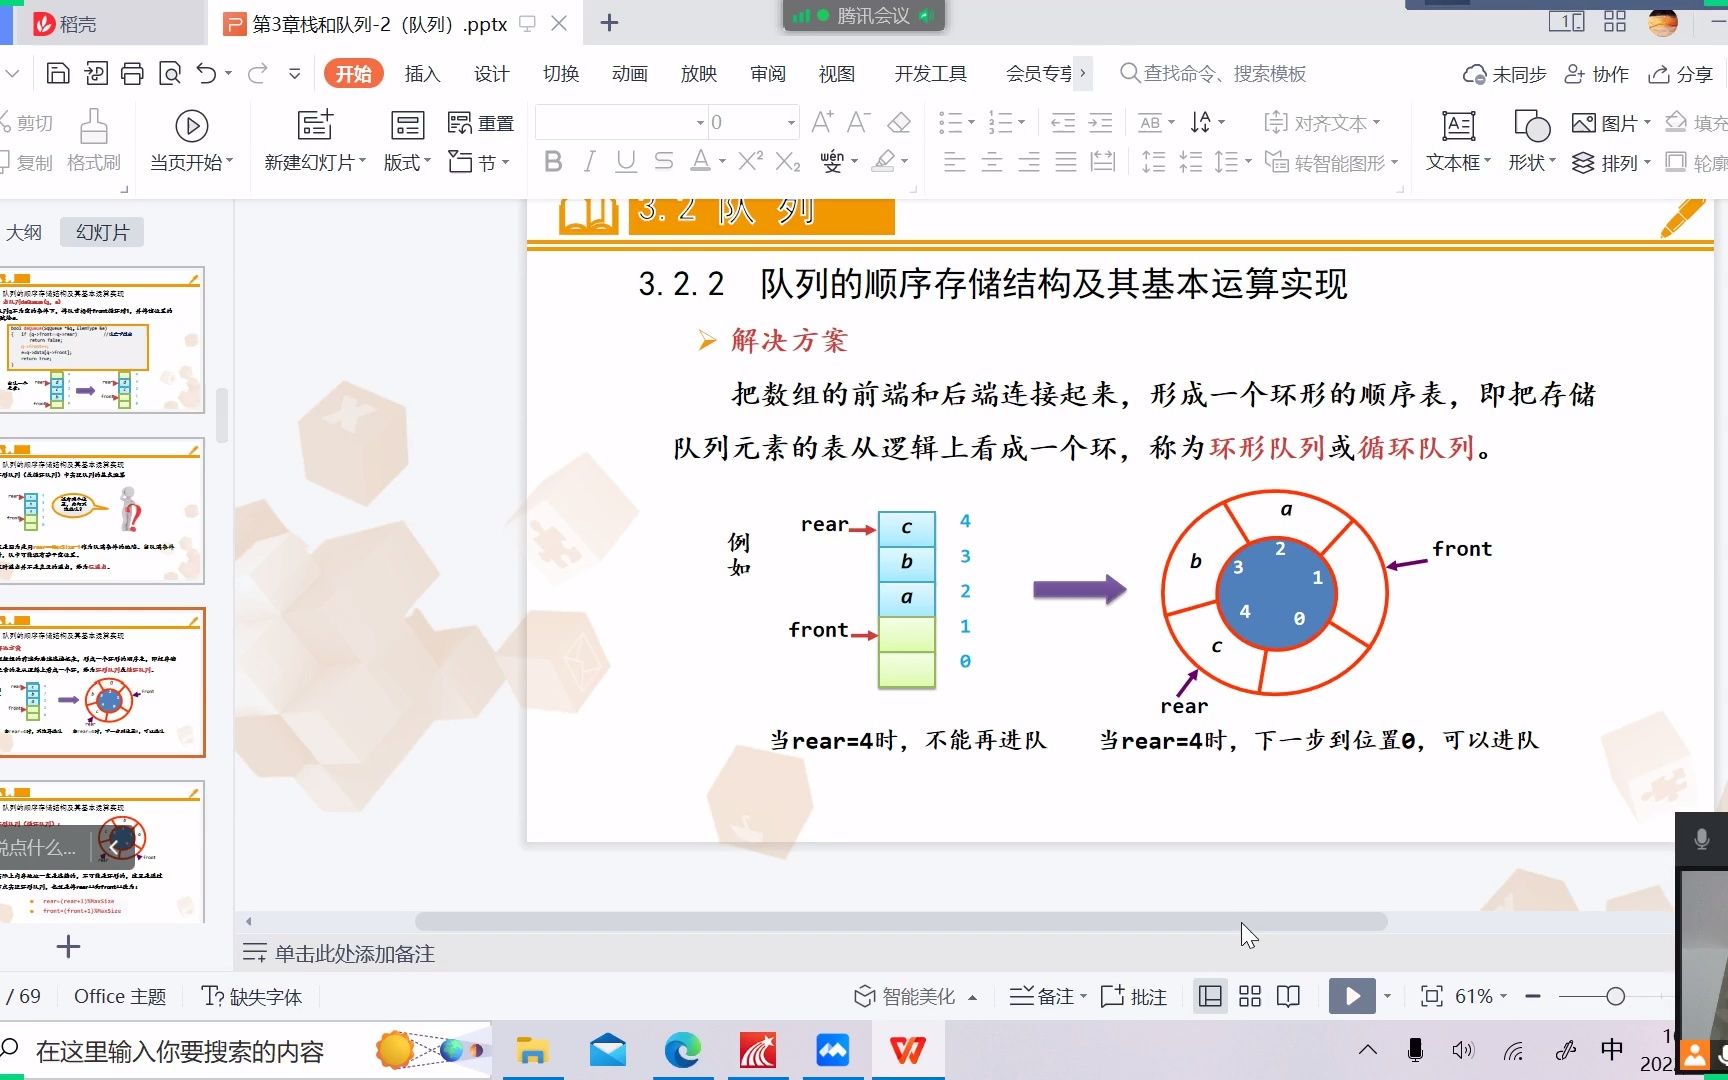Select the format painter (格式刷) tool
This screenshot has width=1728, height=1080.
tap(93, 140)
